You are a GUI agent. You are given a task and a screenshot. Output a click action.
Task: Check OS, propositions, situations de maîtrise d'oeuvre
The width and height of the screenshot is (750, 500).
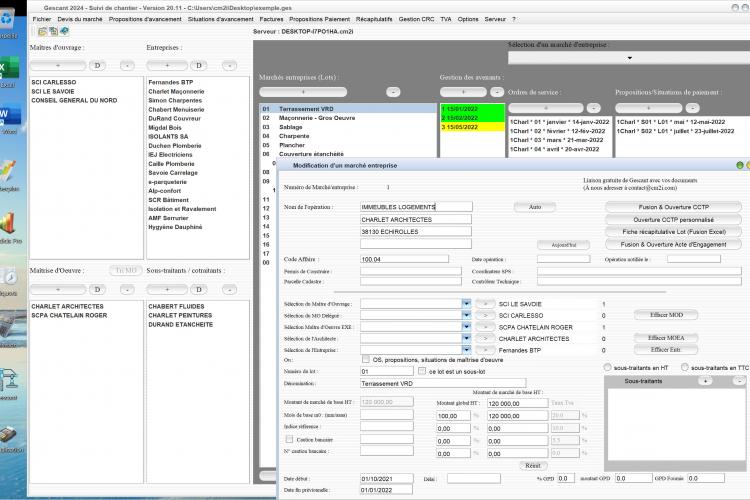[366, 359]
